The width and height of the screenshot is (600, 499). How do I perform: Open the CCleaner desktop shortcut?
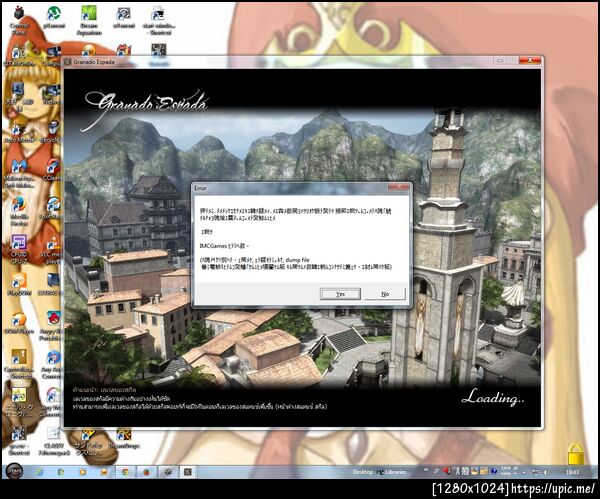(53, 170)
